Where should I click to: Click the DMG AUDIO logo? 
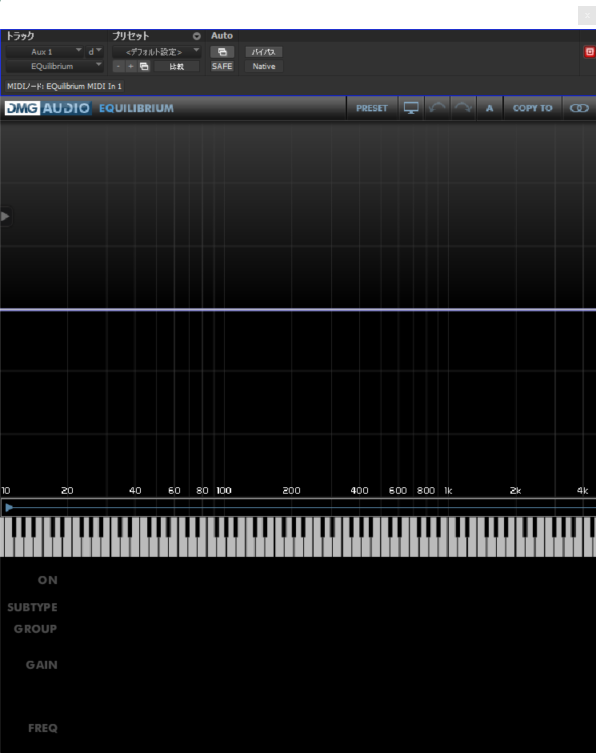pos(48,108)
